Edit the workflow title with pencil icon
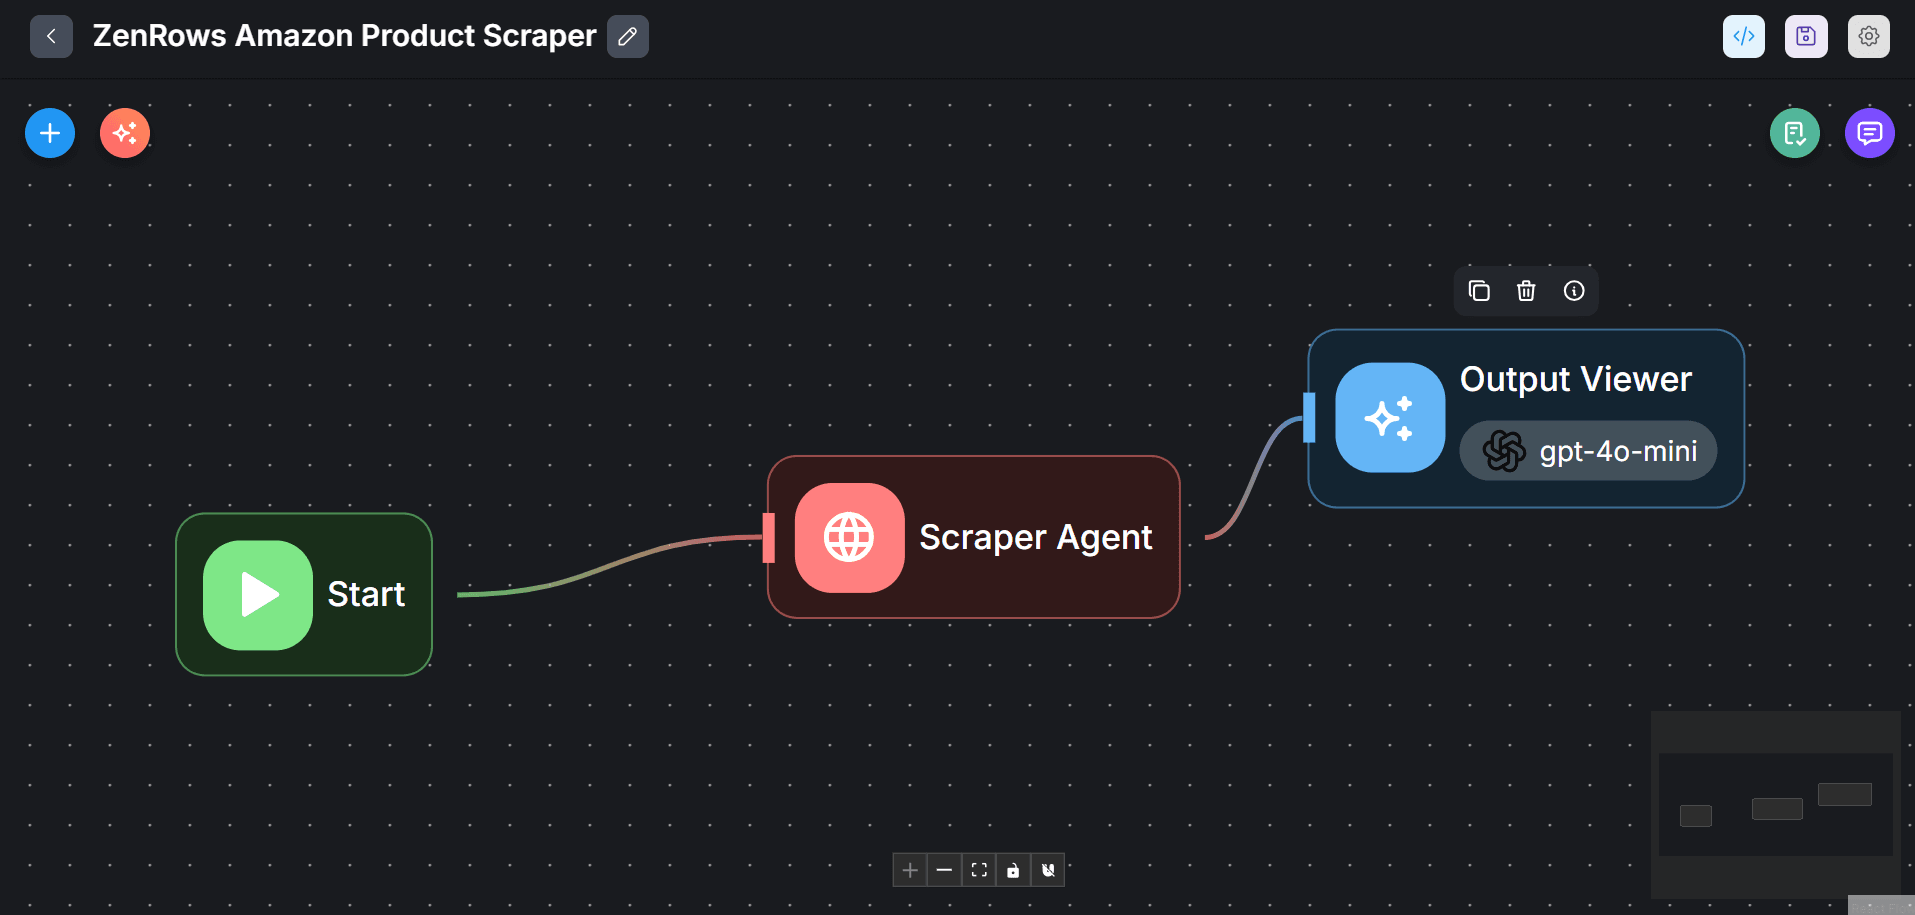This screenshot has height=915, width=1915. (x=628, y=37)
